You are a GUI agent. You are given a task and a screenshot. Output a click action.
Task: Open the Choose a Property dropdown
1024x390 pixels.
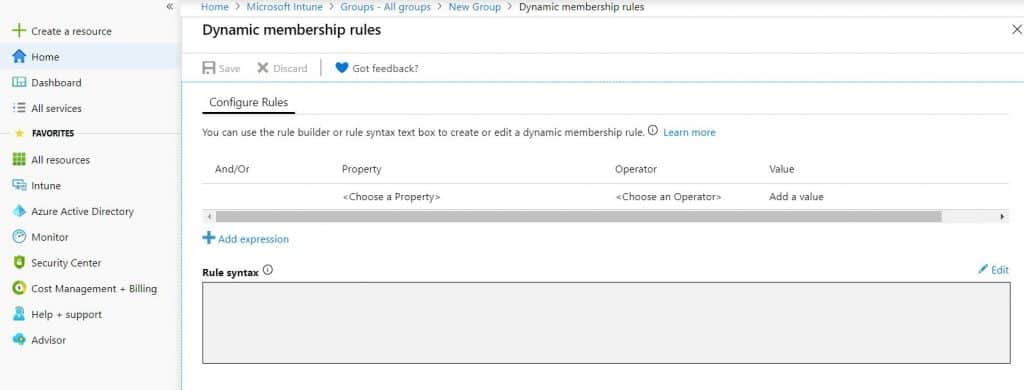click(x=391, y=197)
